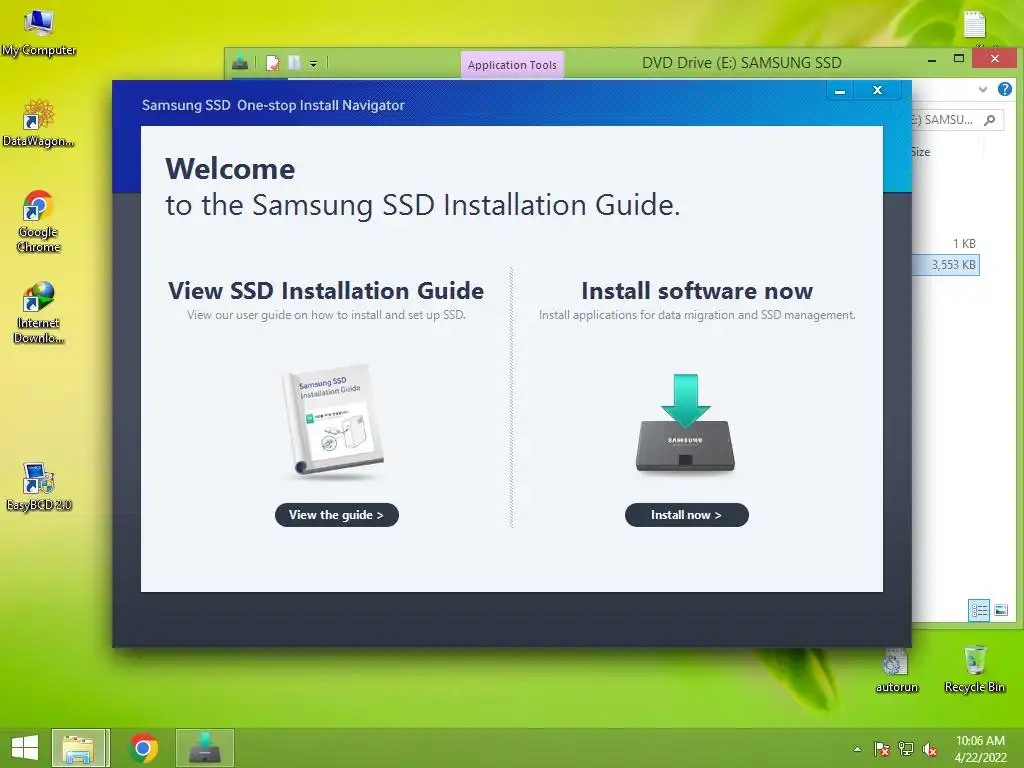Select Google Chrome desktop shortcut
This screenshot has height=768, width=1024.
pyautogui.click(x=39, y=221)
